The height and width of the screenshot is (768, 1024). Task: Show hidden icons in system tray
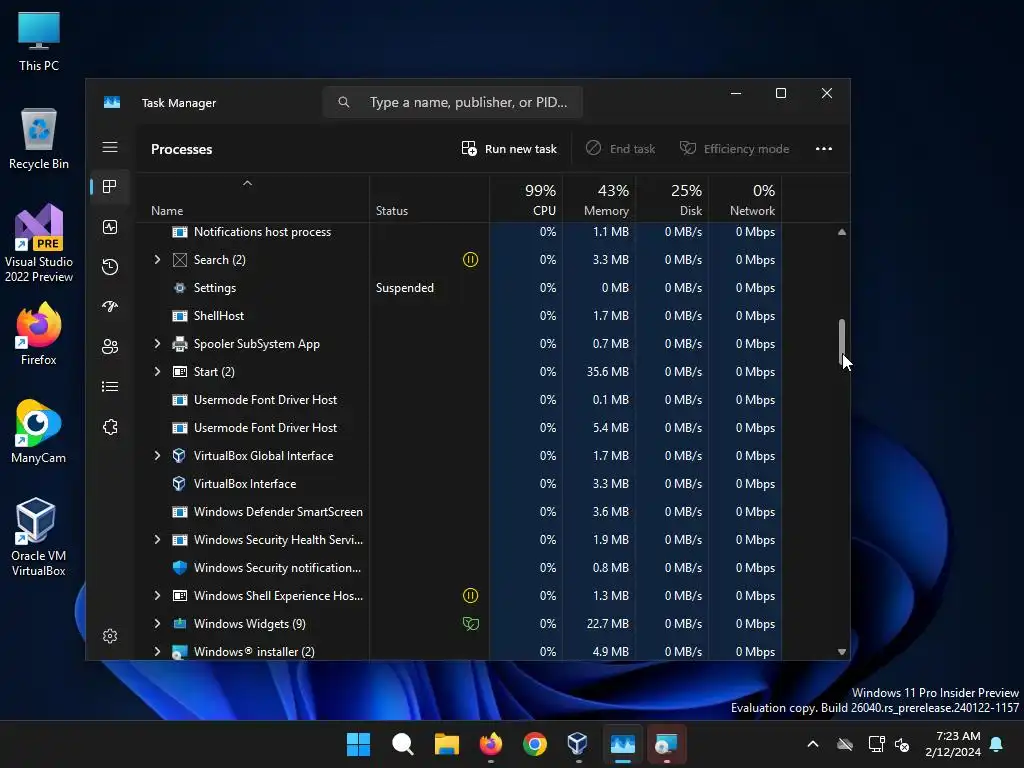pyautogui.click(x=813, y=744)
